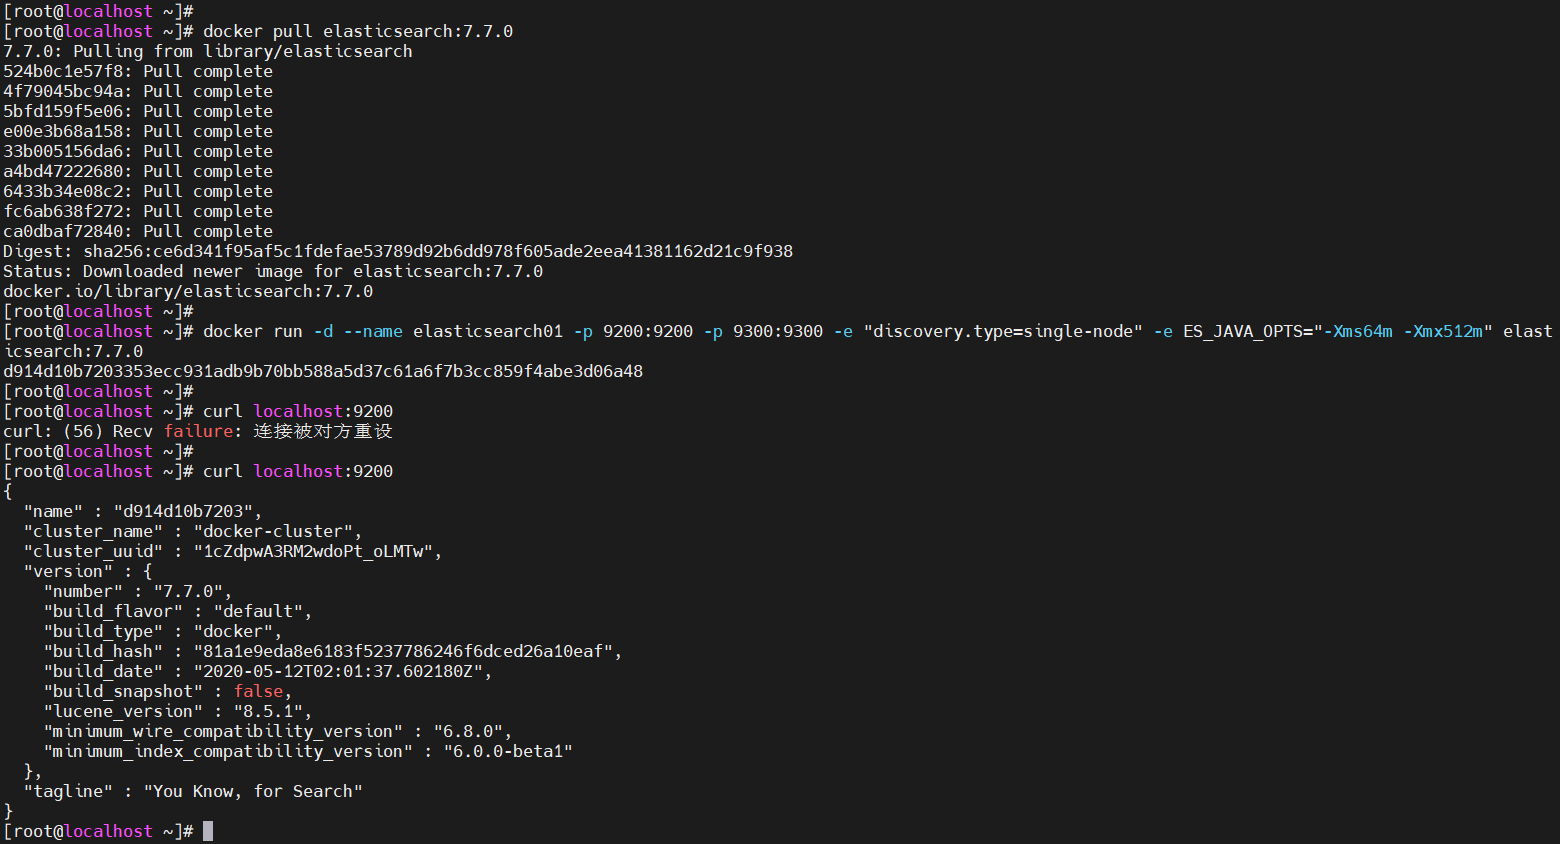The width and height of the screenshot is (1560, 844).
Task: Click layer 'a4bd47222680: Pull complete'
Action: click(x=138, y=171)
